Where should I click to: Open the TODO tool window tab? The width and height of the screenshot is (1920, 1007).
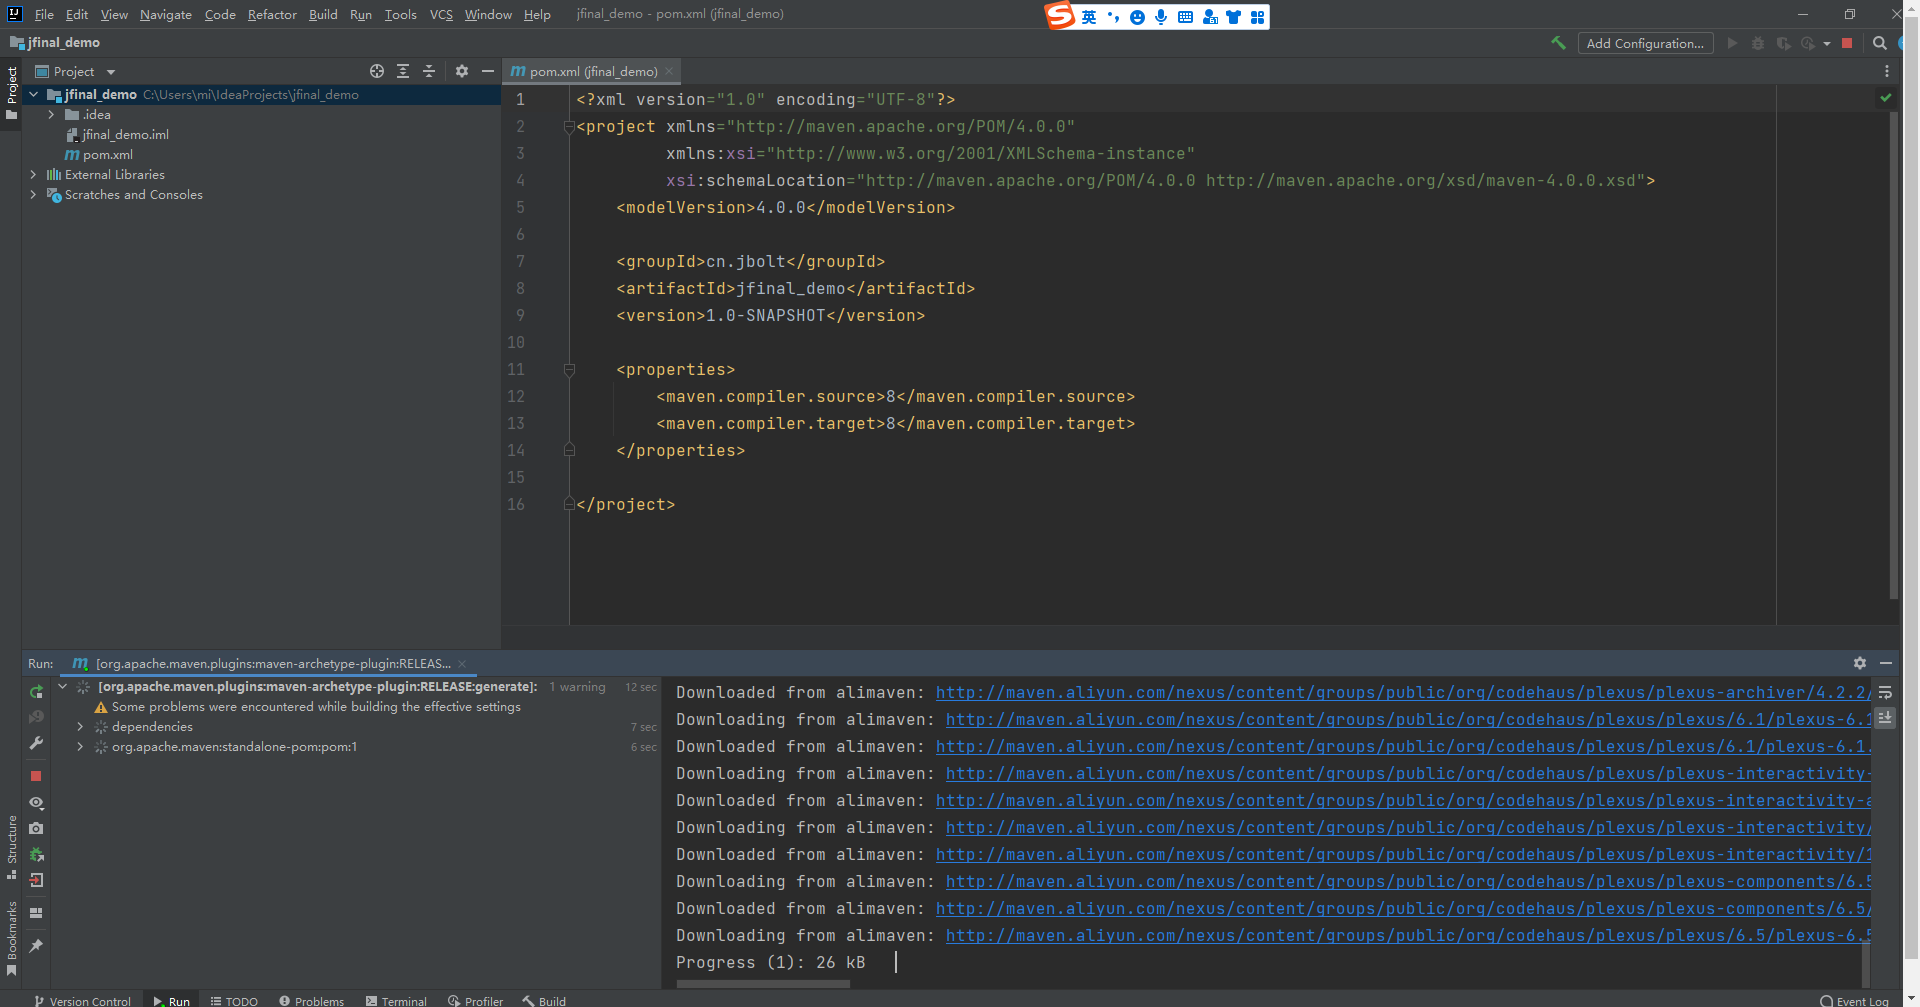coord(234,1000)
